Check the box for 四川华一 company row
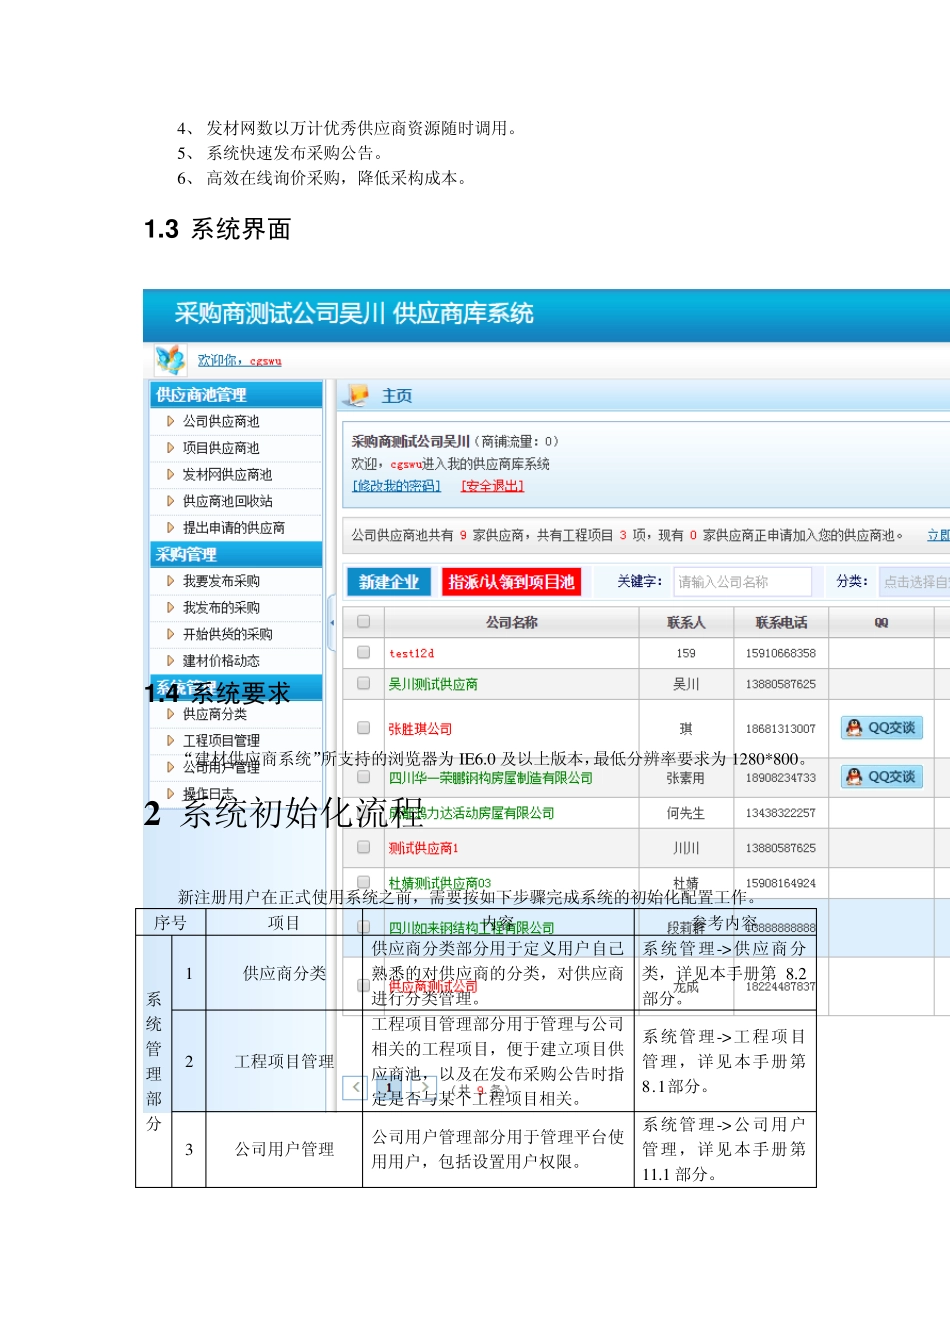The image size is (950, 1344). coord(364,777)
